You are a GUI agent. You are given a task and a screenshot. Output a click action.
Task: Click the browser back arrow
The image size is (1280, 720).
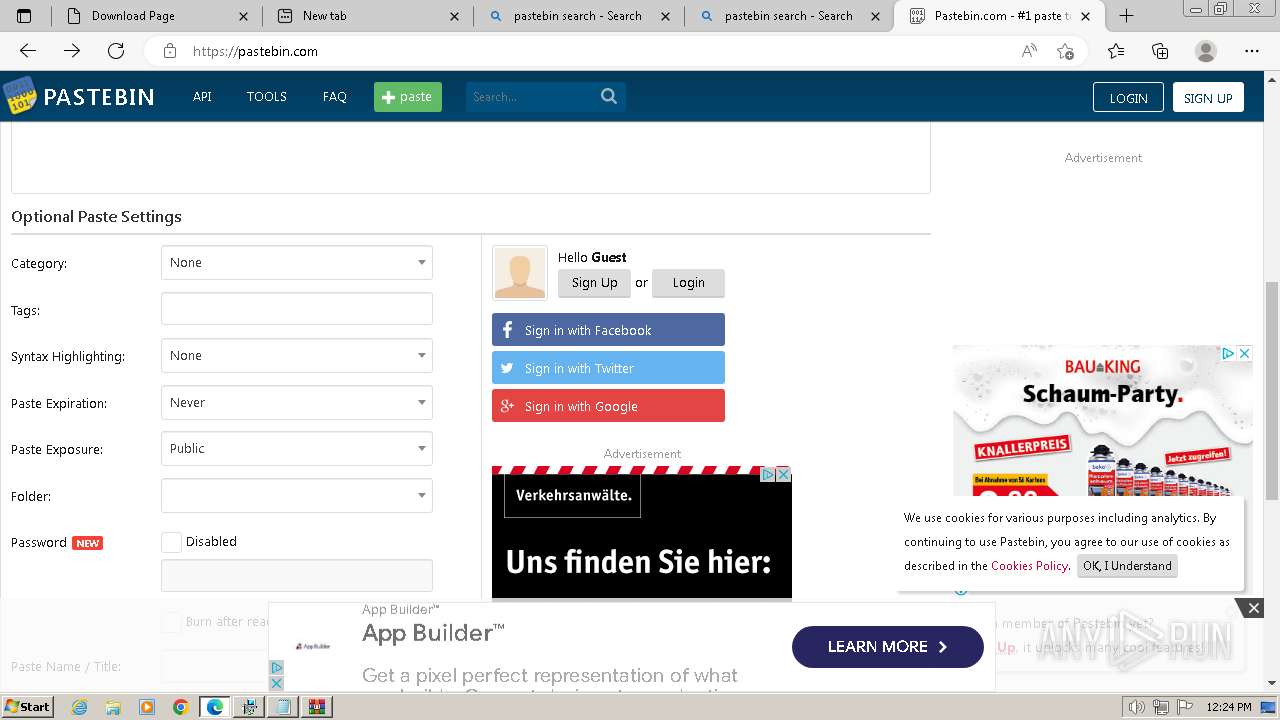pos(28,51)
